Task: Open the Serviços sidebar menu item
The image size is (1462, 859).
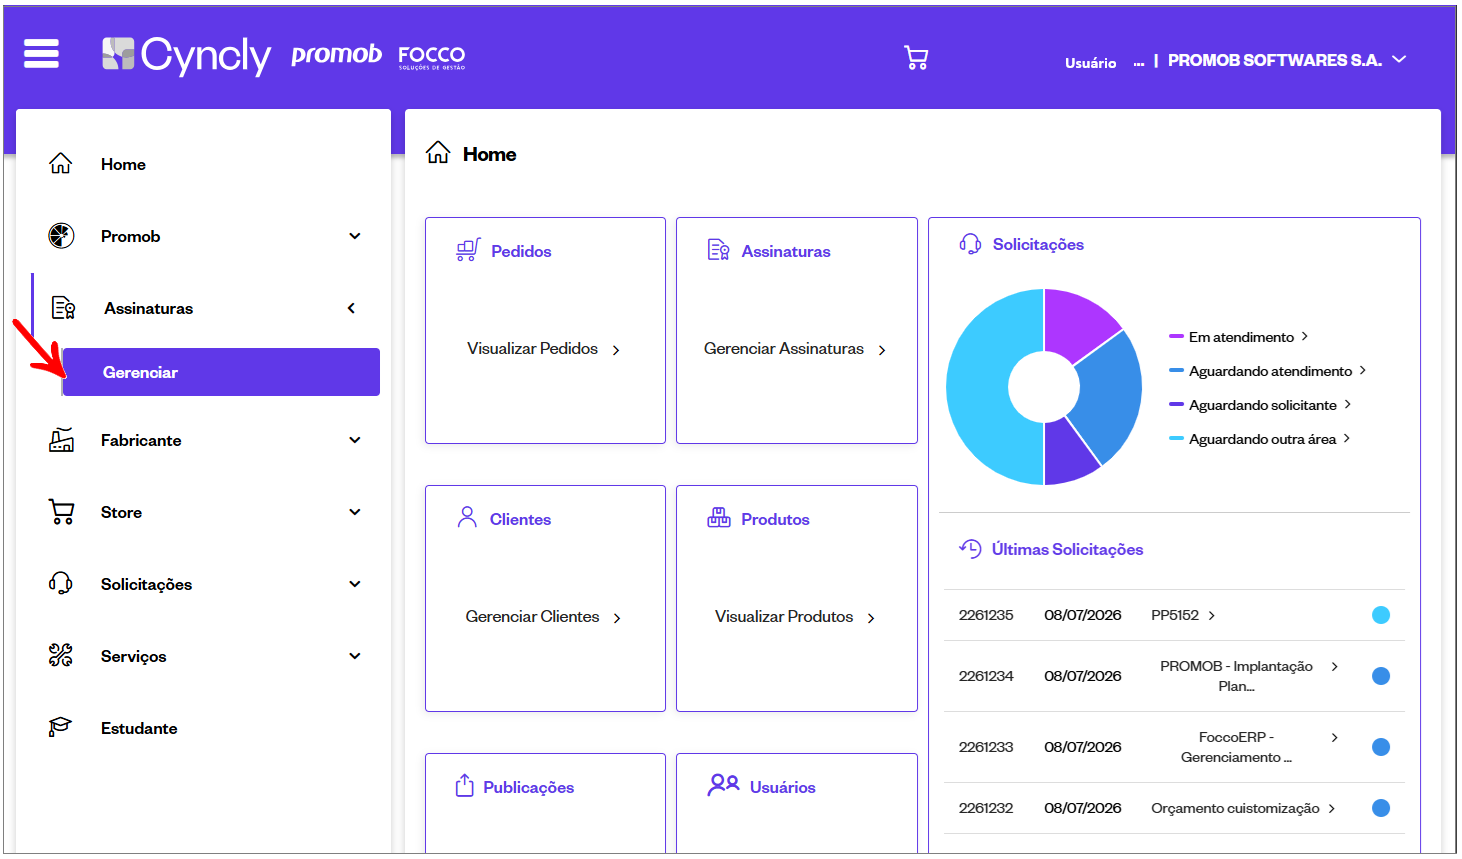Action: 133,656
